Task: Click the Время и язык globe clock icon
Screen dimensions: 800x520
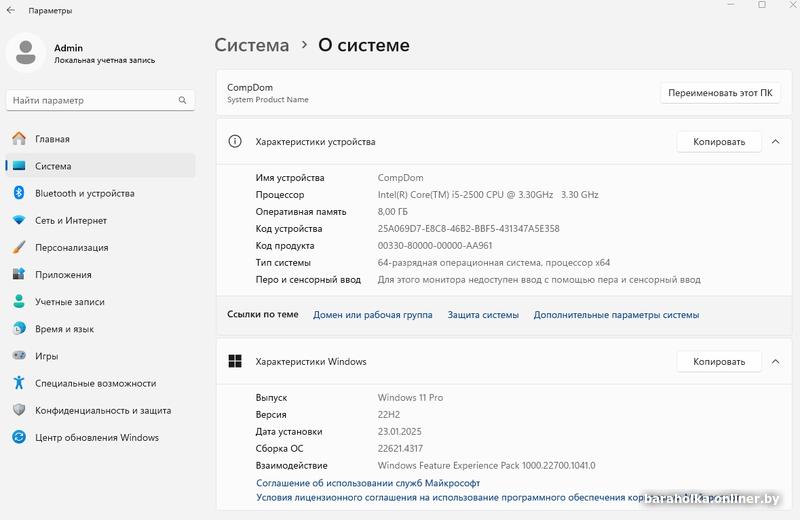Action: click(x=19, y=328)
